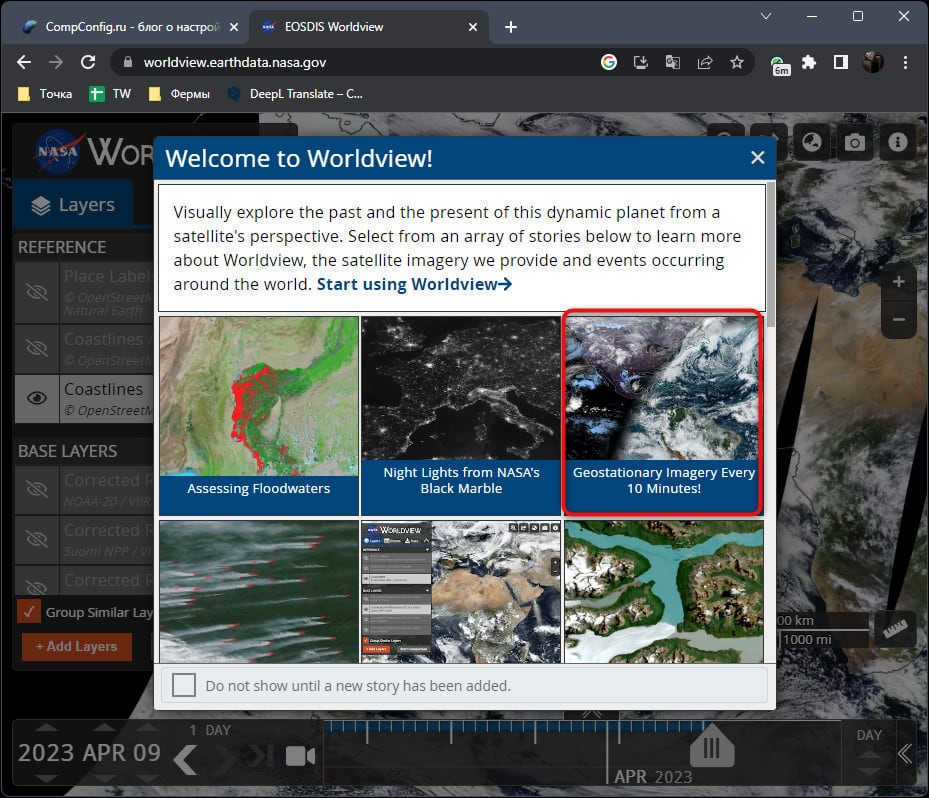
Task: Open a new browser tab
Action: point(511,27)
